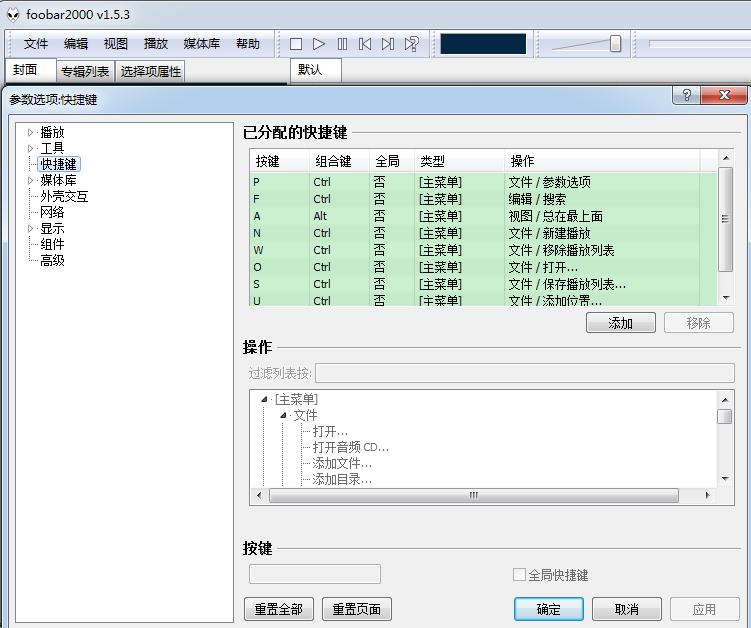Click the 添加 button

[x=621, y=323]
